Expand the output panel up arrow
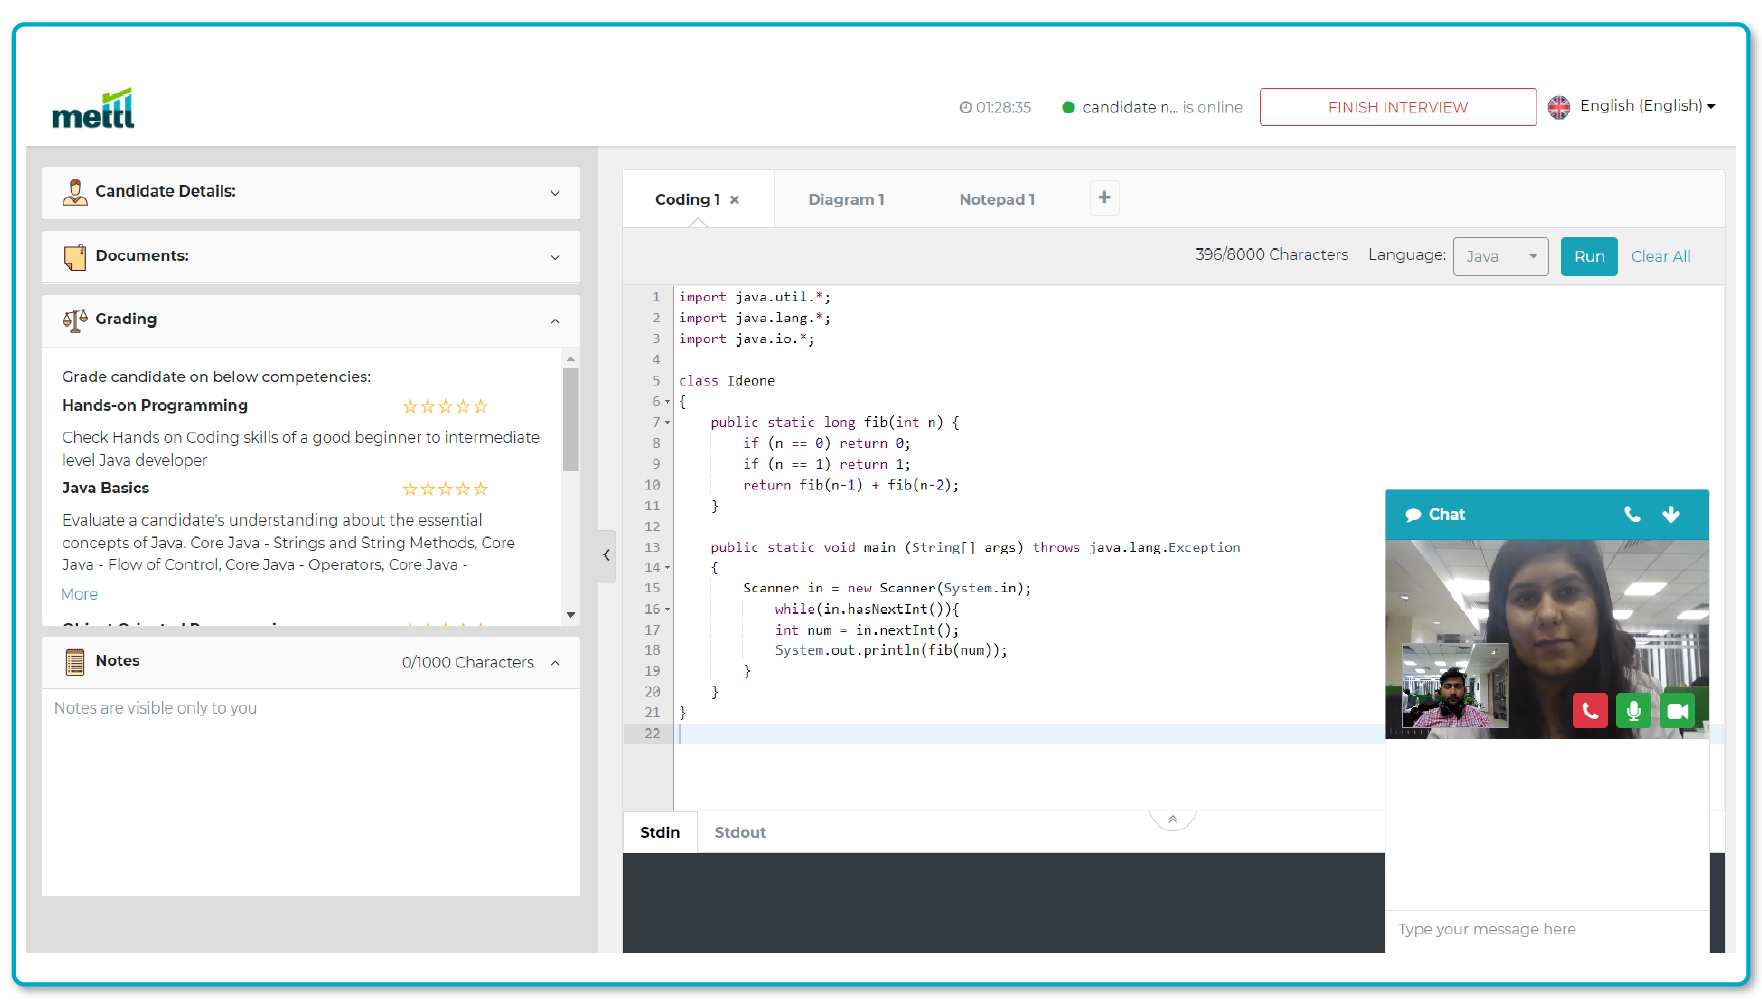Screen dimensions: 1762x1008 coord(1172,819)
